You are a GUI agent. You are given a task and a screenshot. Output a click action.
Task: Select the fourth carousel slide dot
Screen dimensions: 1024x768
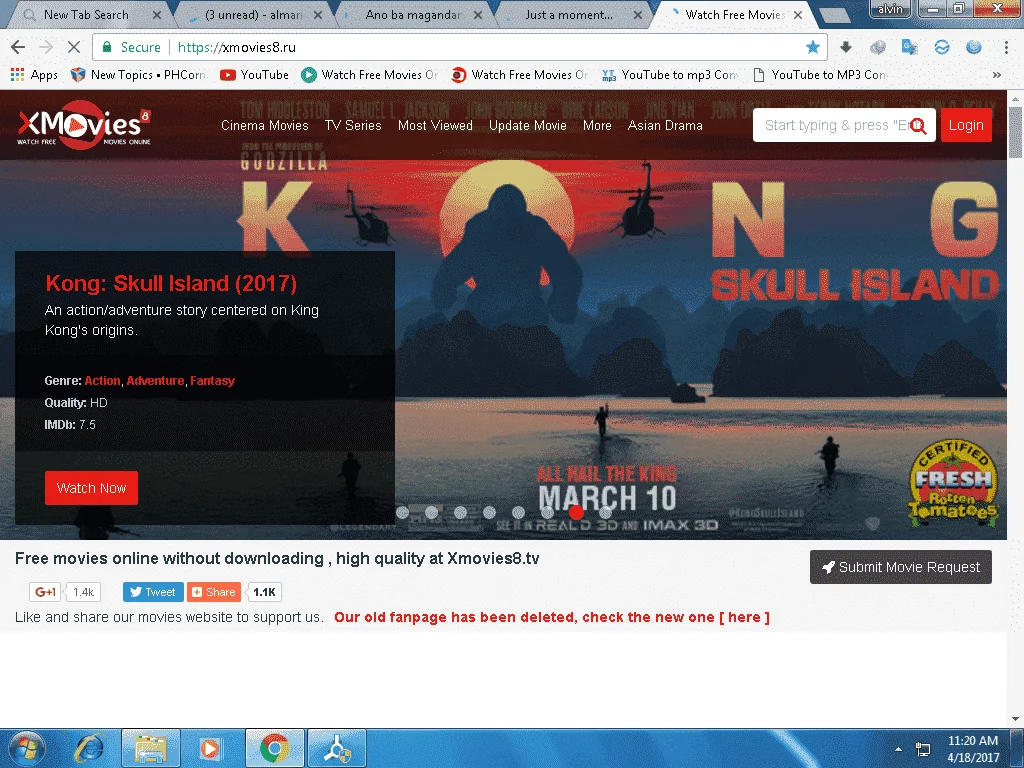[489, 513]
